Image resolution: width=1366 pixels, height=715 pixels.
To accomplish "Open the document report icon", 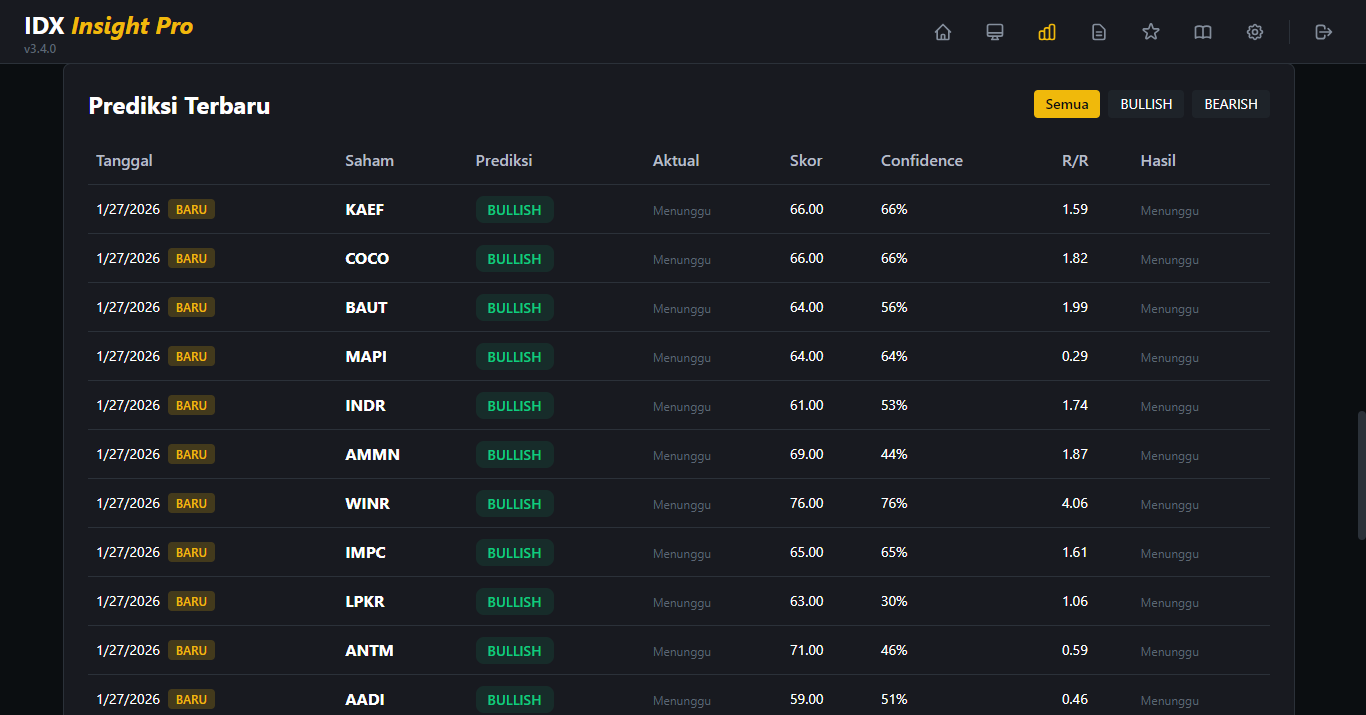I will 1099,32.
